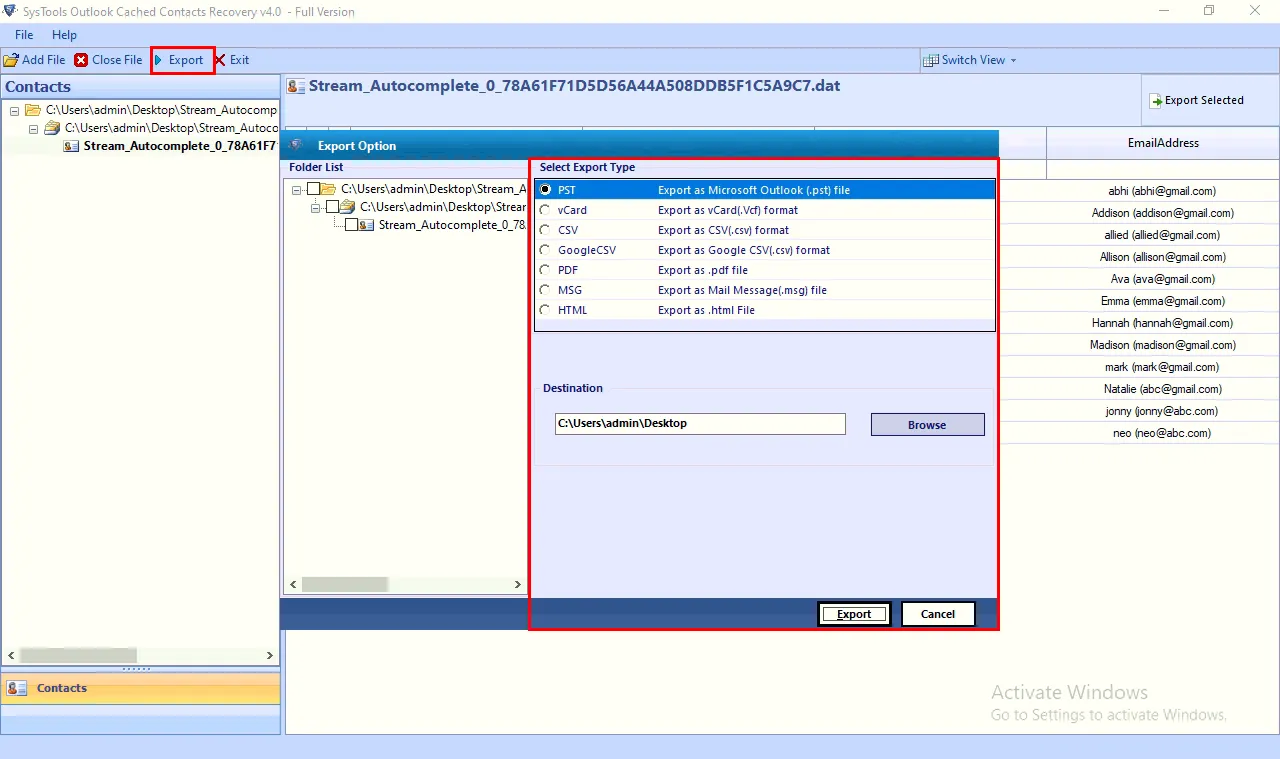The image size is (1280, 759).
Task: Select the Ava (ava@gmail.com) row
Action: [1162, 279]
